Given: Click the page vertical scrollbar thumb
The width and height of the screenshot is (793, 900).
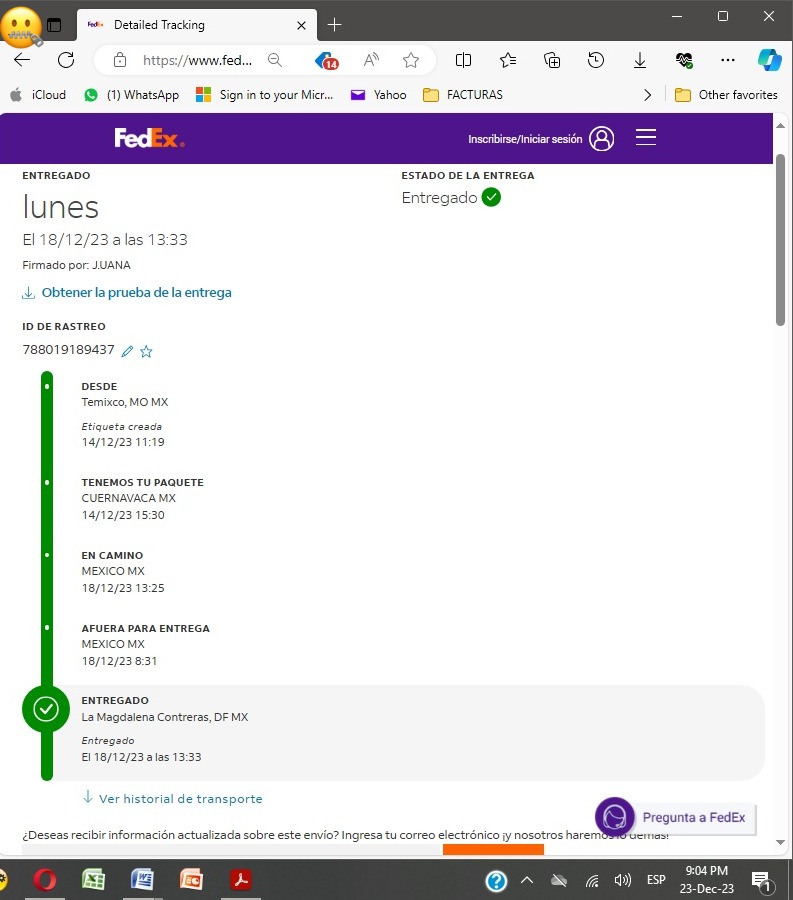Looking at the screenshot, I should pyautogui.click(x=780, y=239).
